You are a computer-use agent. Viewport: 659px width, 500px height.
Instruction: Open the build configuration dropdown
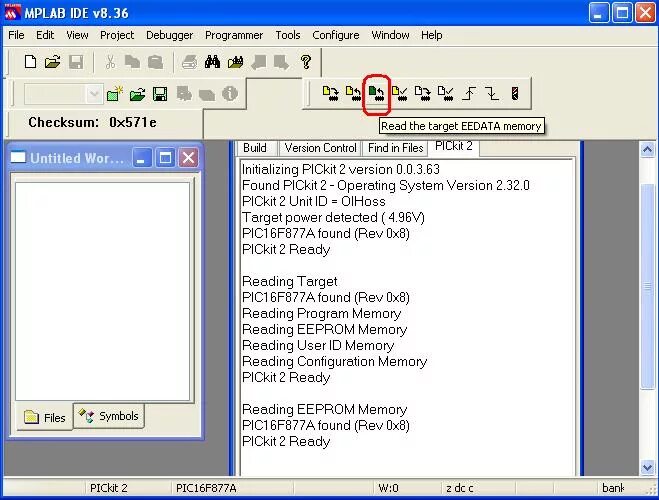[x=94, y=94]
